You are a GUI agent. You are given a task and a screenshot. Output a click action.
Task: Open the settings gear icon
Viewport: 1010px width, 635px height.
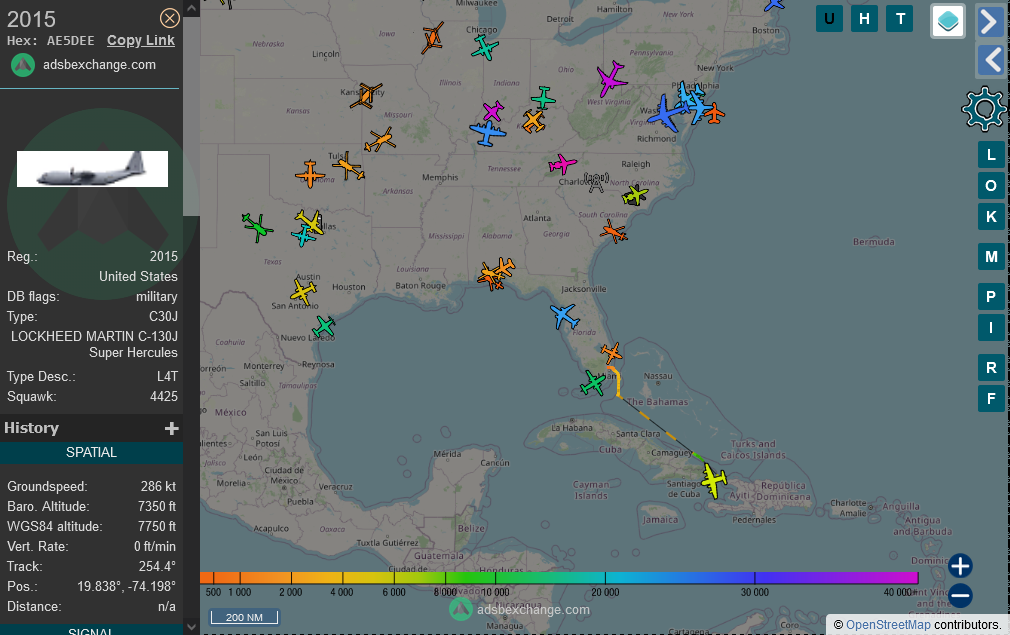(x=984, y=109)
